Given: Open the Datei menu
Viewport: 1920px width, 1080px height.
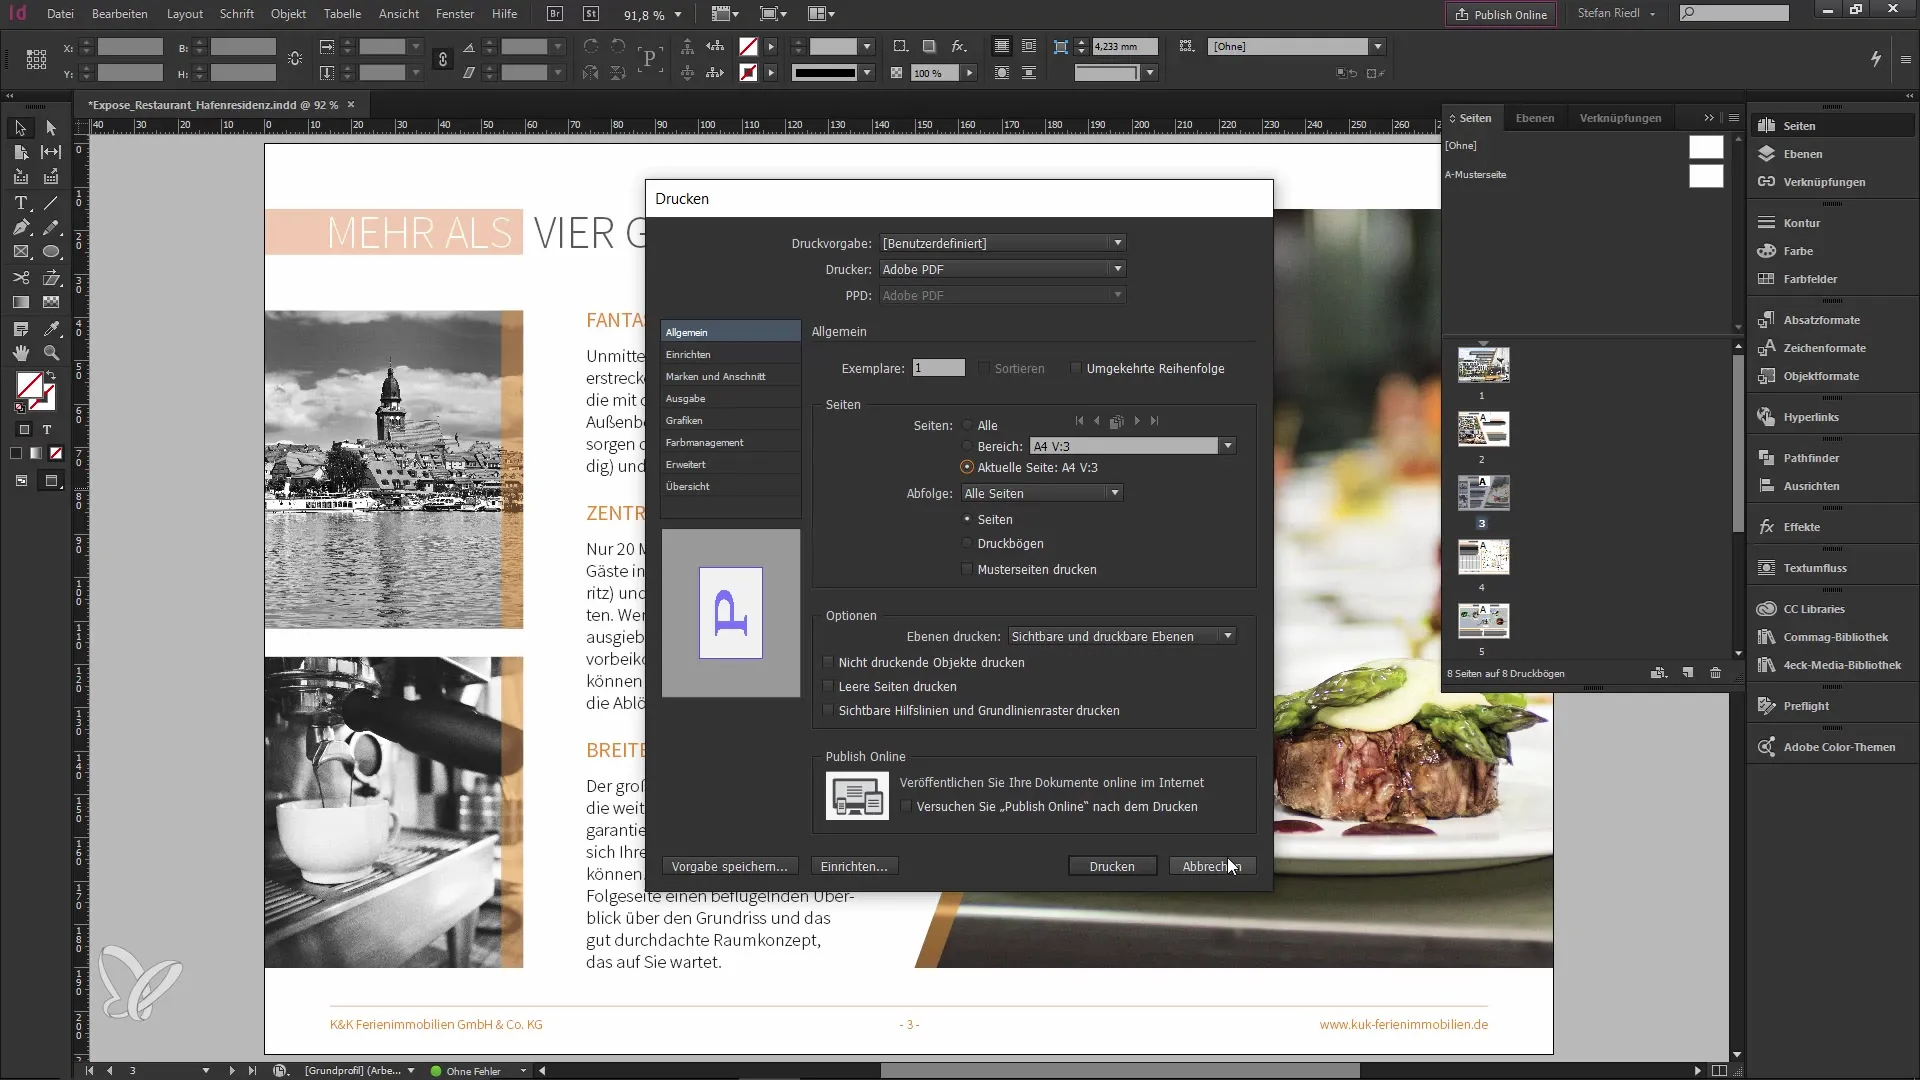Looking at the screenshot, I should 60,14.
